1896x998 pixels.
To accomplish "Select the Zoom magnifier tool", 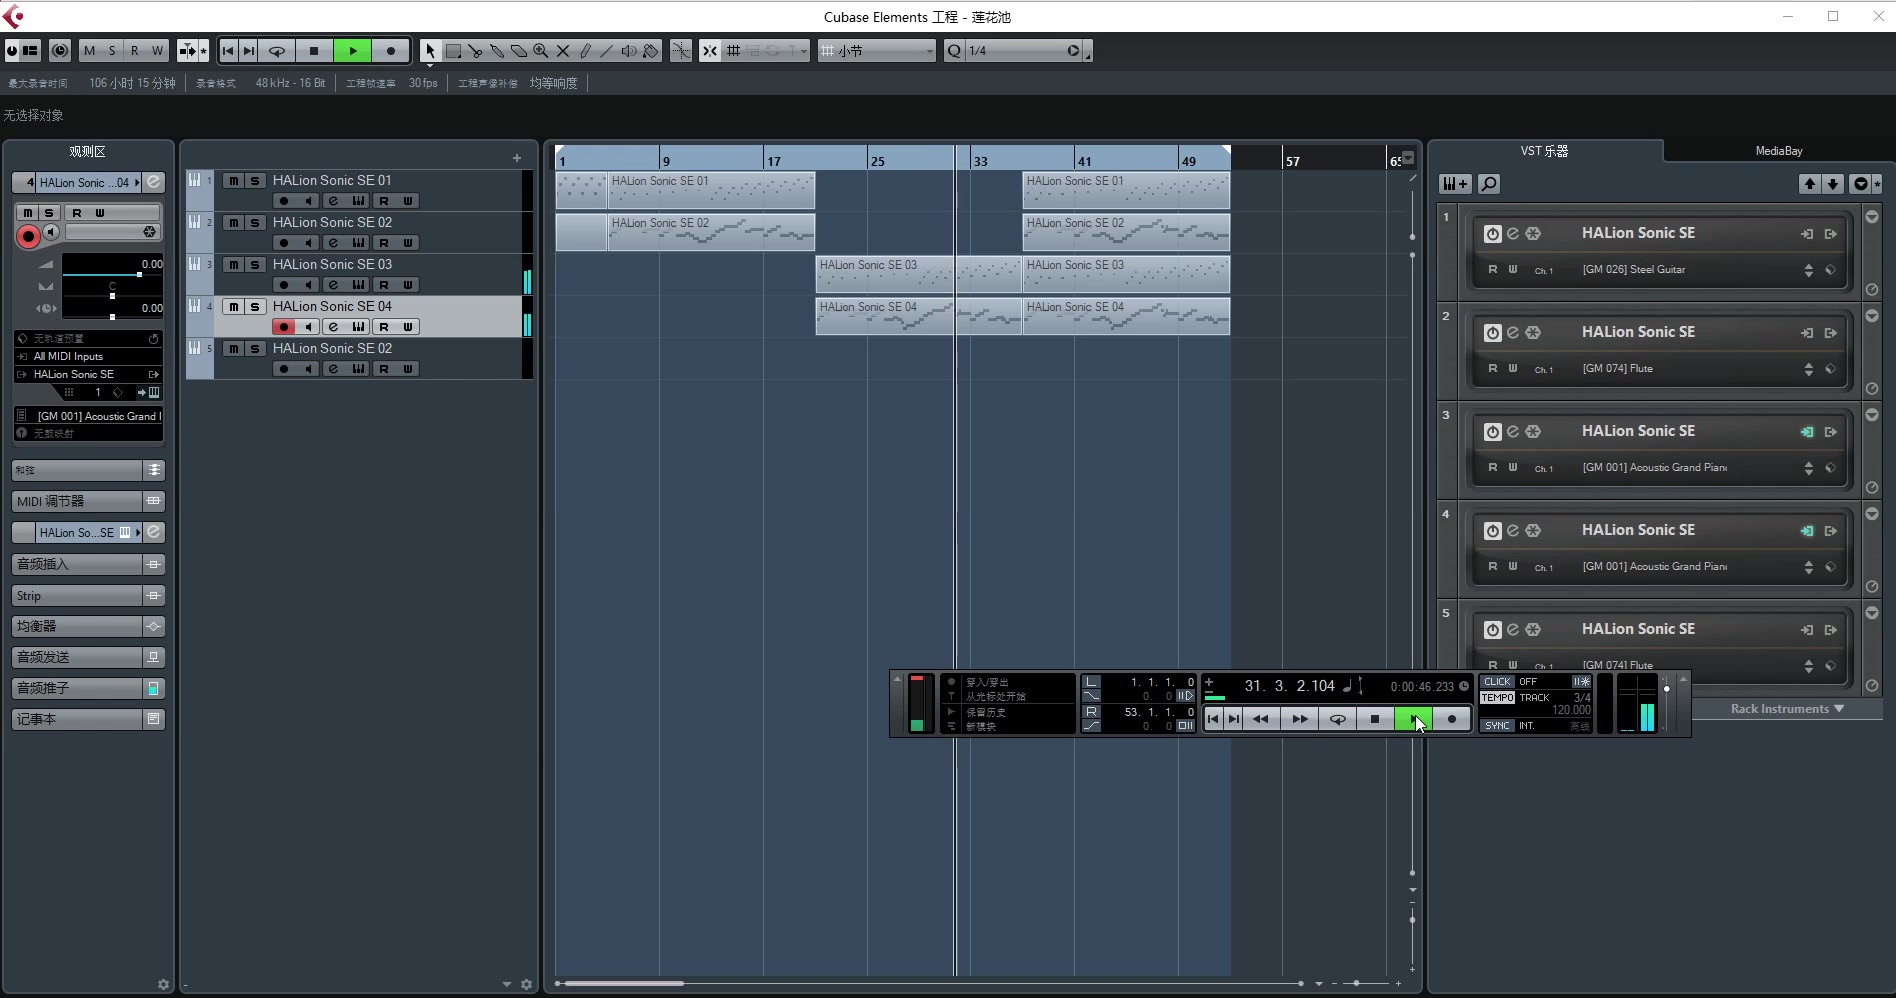I will [541, 51].
